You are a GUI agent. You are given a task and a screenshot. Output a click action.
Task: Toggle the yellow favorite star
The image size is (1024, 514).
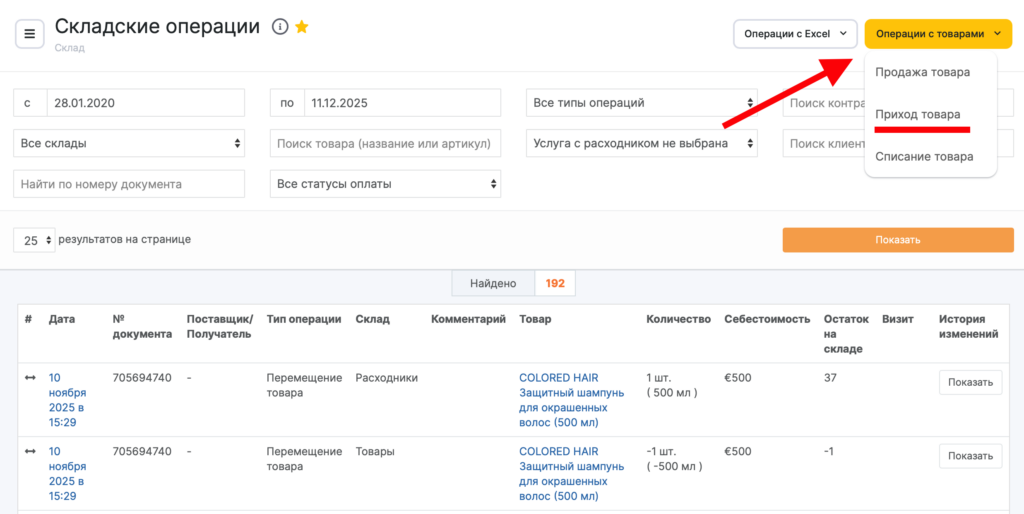[301, 27]
